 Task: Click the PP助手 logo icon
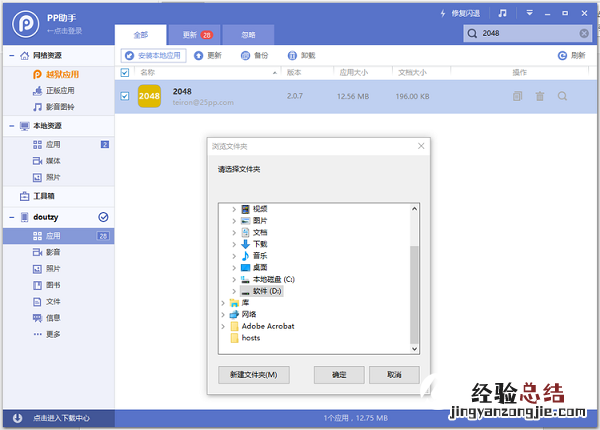click(25, 24)
